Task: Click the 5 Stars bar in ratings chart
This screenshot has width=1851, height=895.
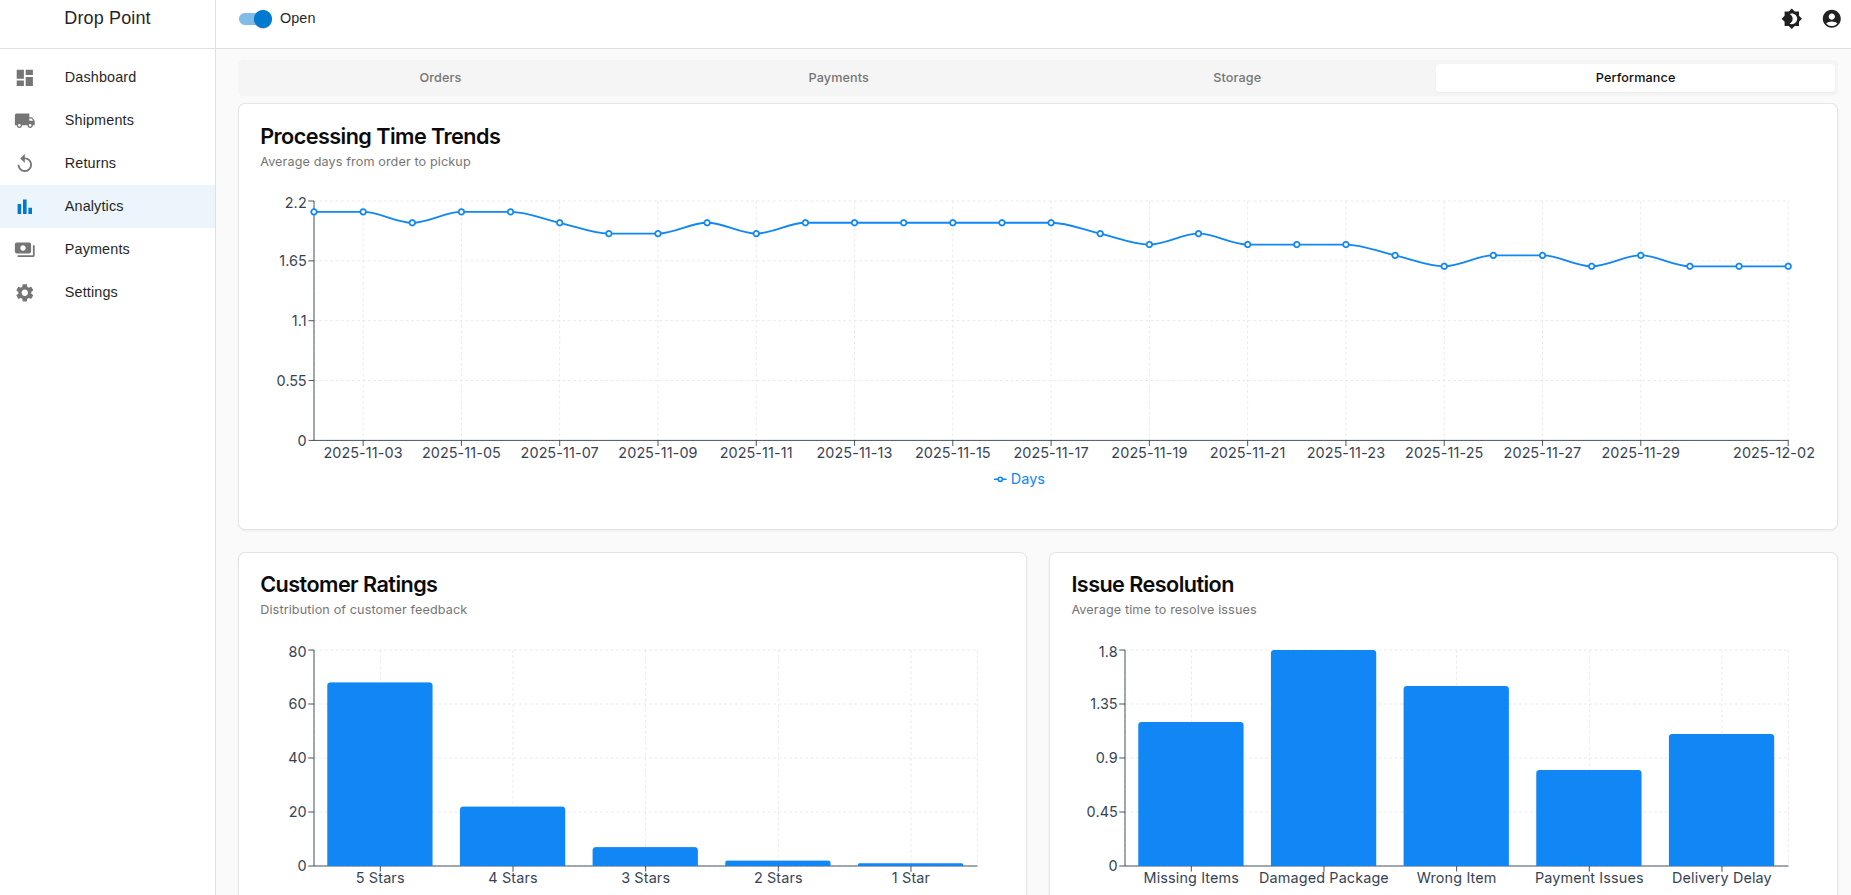Action: [x=380, y=773]
